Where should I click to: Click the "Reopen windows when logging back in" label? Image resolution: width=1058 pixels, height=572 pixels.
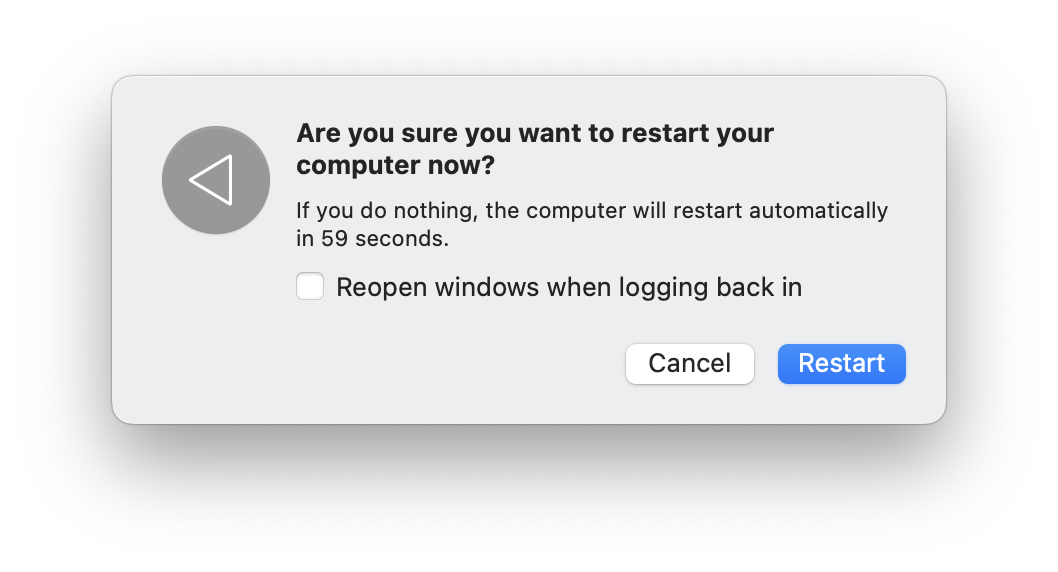point(568,288)
